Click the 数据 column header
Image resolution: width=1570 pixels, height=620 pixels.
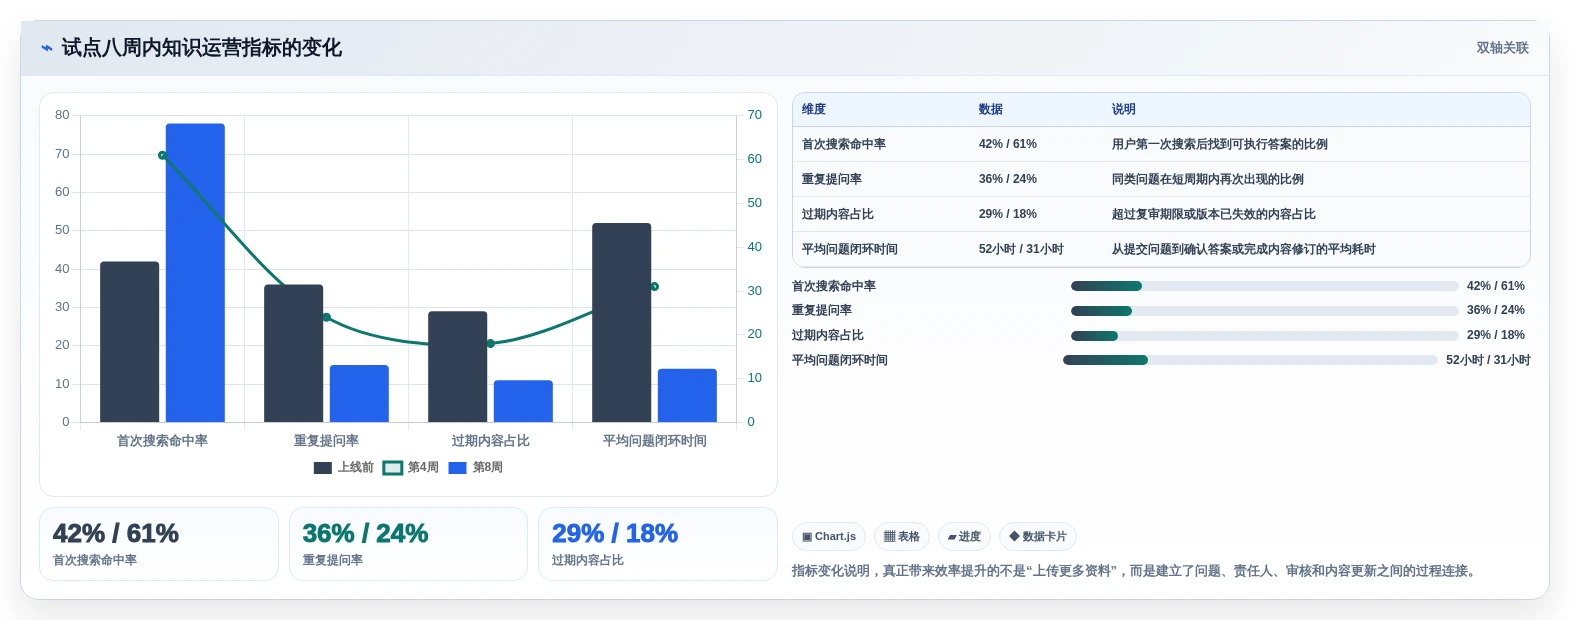[x=991, y=110]
